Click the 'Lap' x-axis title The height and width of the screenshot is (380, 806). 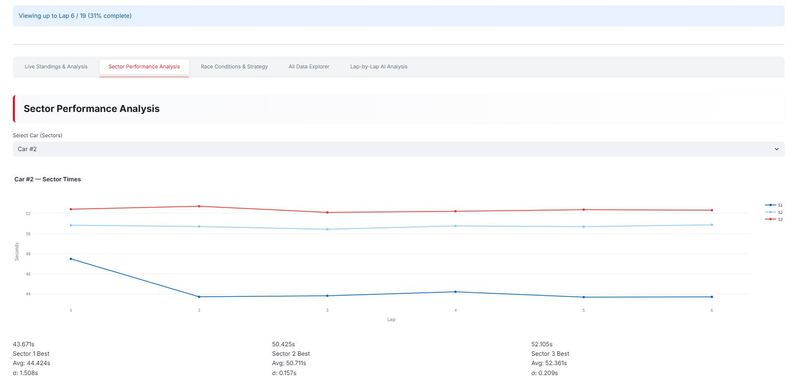pyautogui.click(x=391, y=319)
